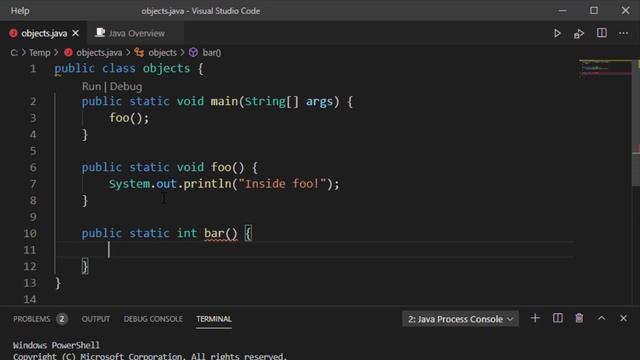The width and height of the screenshot is (640, 360).
Task: Close the objects.java tab
Action: 76,33
